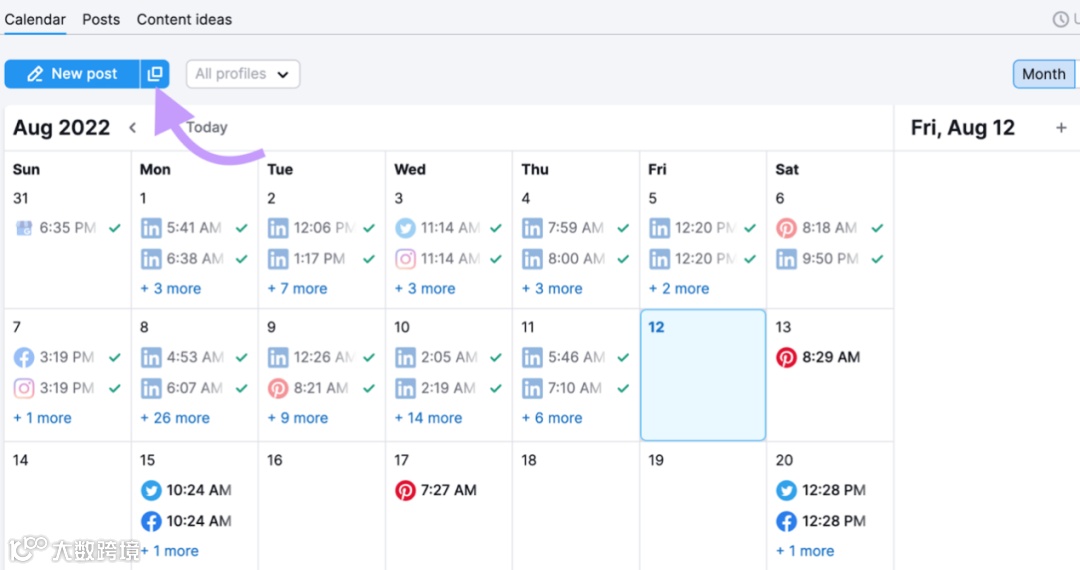Open LinkedIn 9:50 PM post on Aug 6

pos(830,259)
